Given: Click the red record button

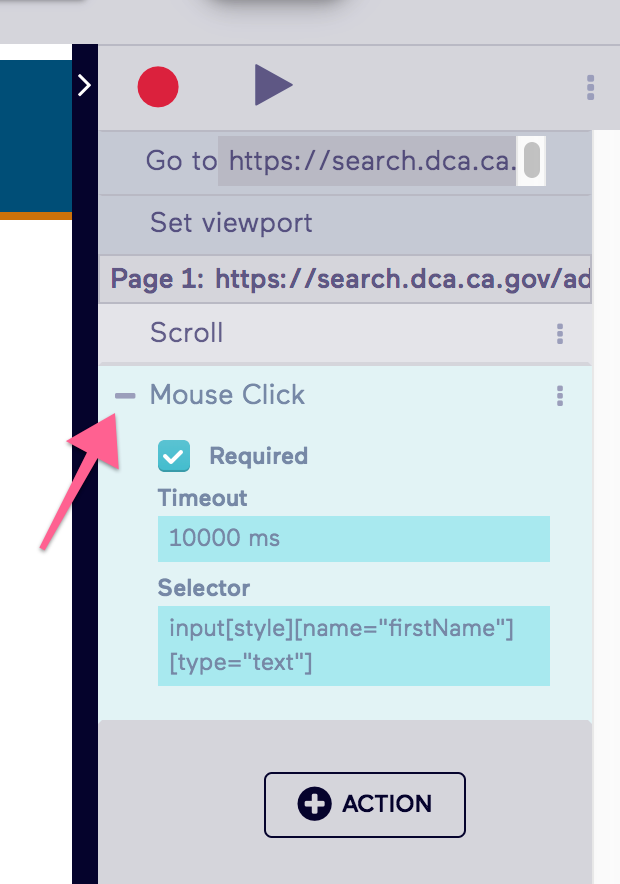Looking at the screenshot, I should (x=157, y=85).
